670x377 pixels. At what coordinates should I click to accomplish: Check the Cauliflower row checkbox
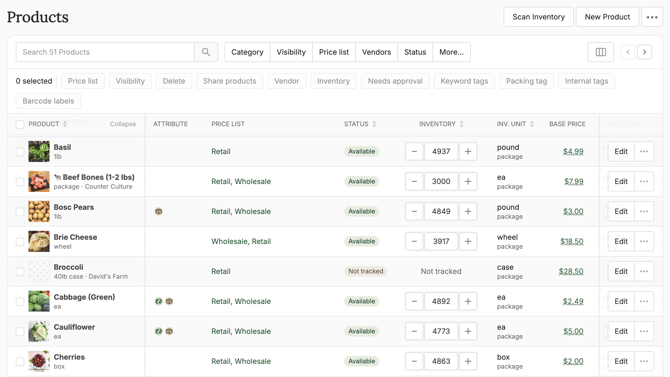20,331
